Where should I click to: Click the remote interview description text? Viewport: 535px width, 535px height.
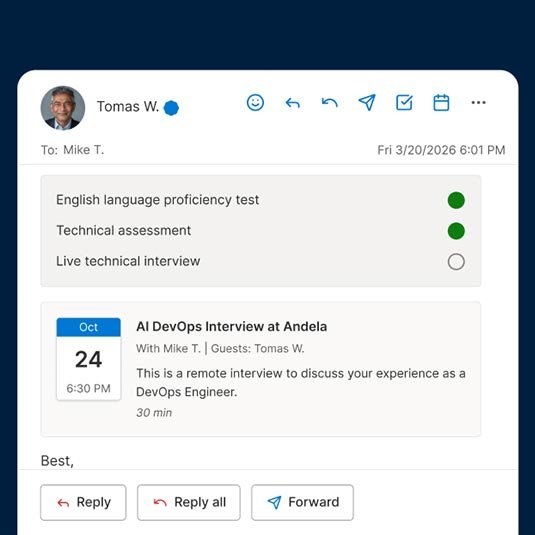tap(301, 382)
